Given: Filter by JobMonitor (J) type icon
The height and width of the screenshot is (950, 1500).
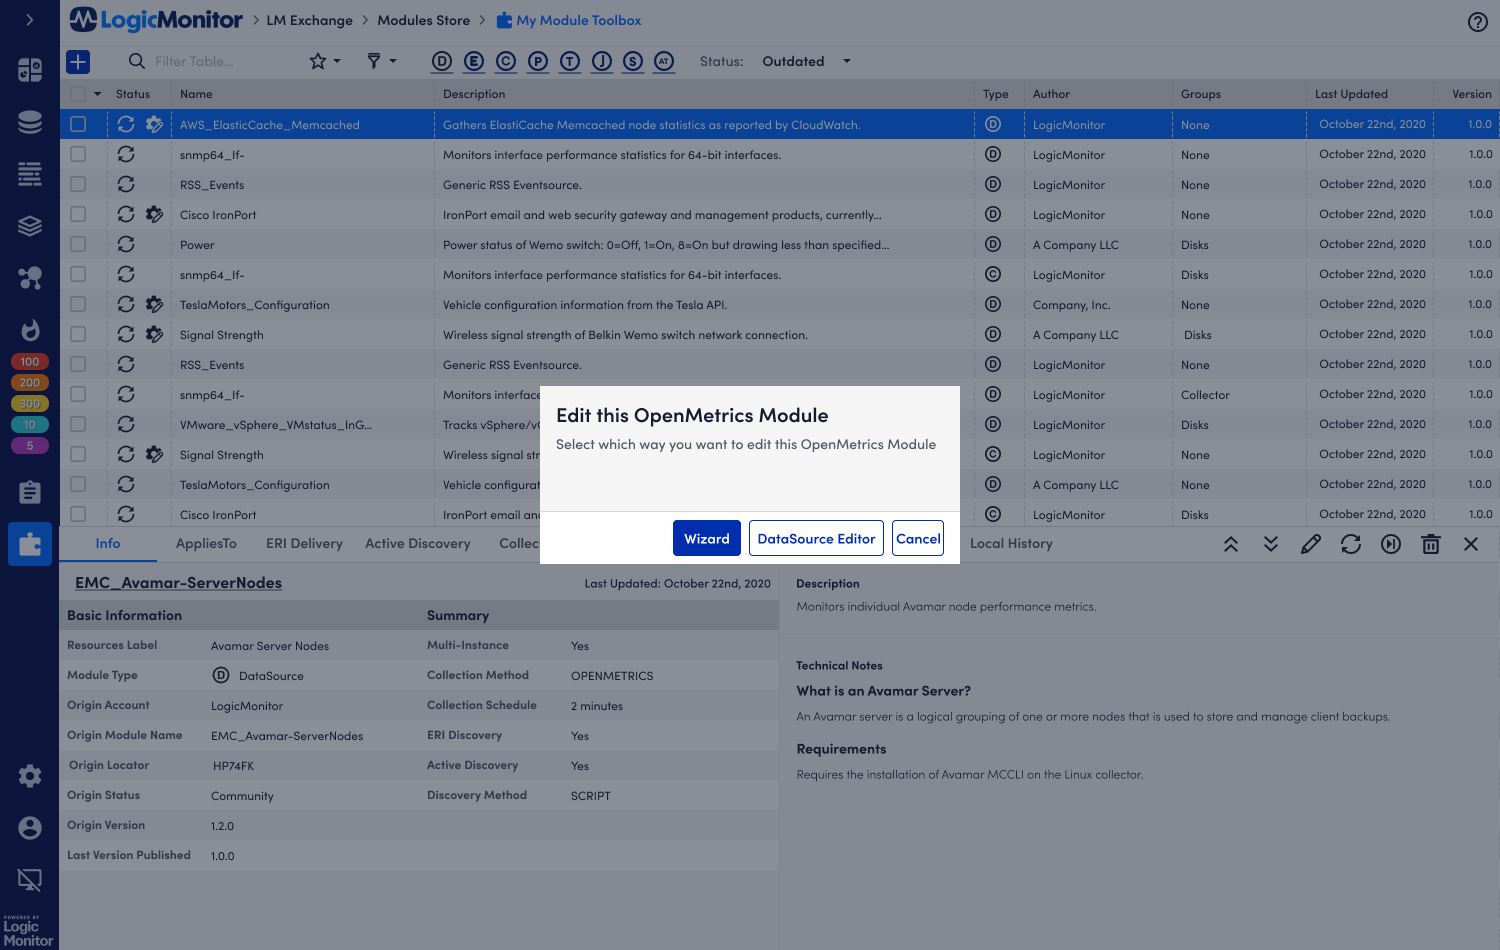Looking at the screenshot, I should coord(602,62).
